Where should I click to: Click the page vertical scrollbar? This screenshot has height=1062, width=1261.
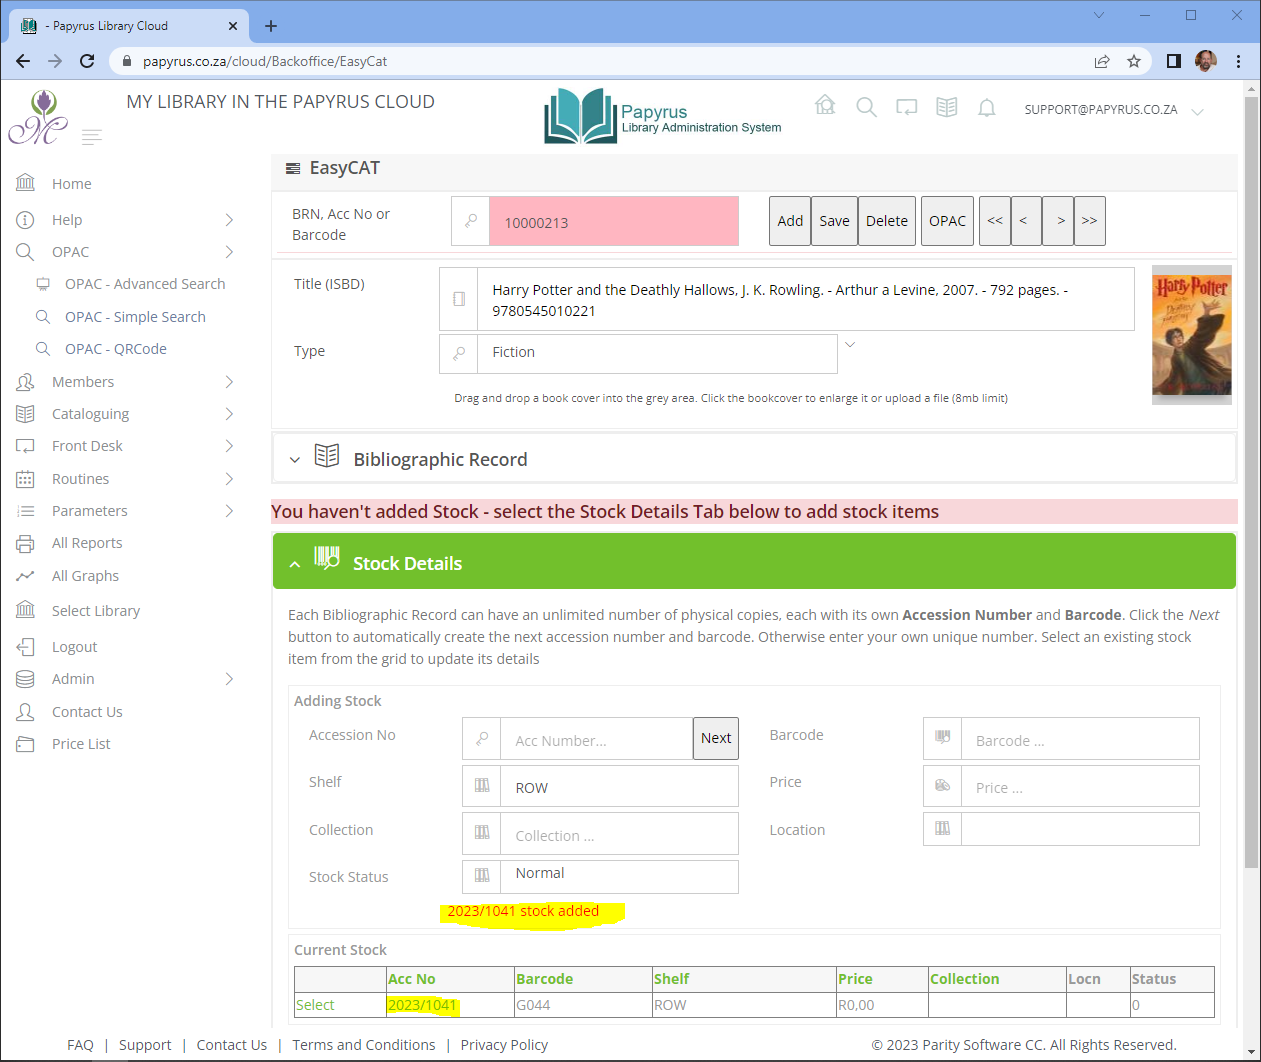tap(1251, 482)
